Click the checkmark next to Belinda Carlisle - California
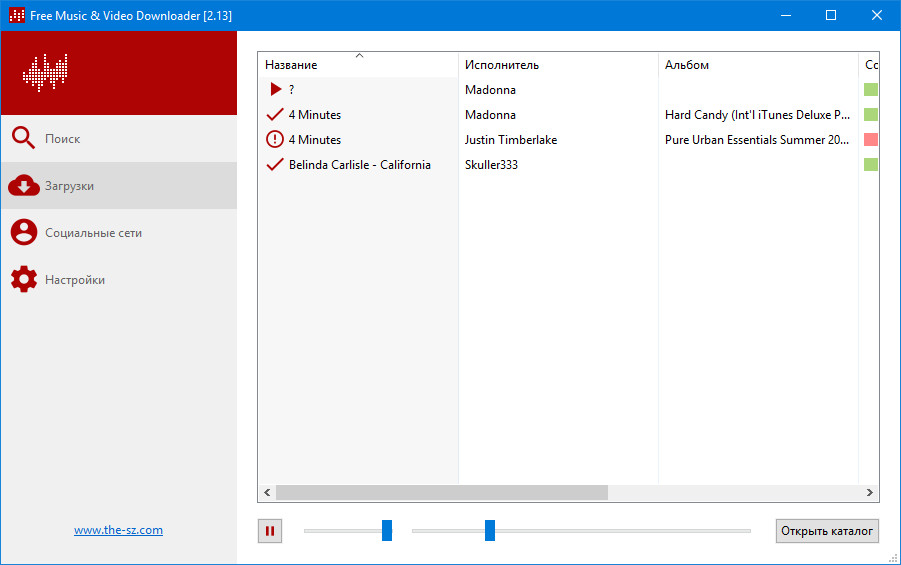 pos(276,165)
